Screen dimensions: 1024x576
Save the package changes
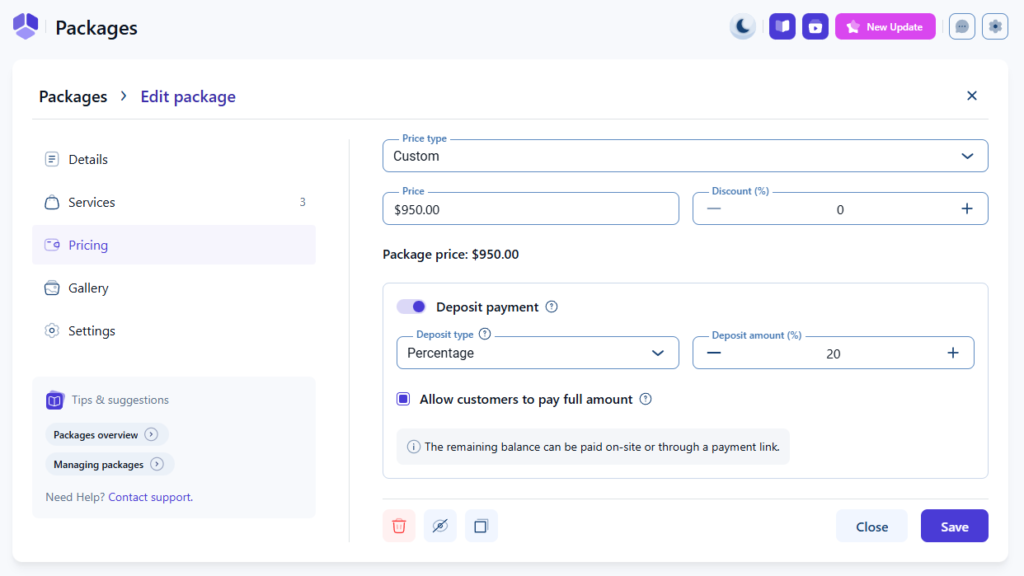point(954,526)
